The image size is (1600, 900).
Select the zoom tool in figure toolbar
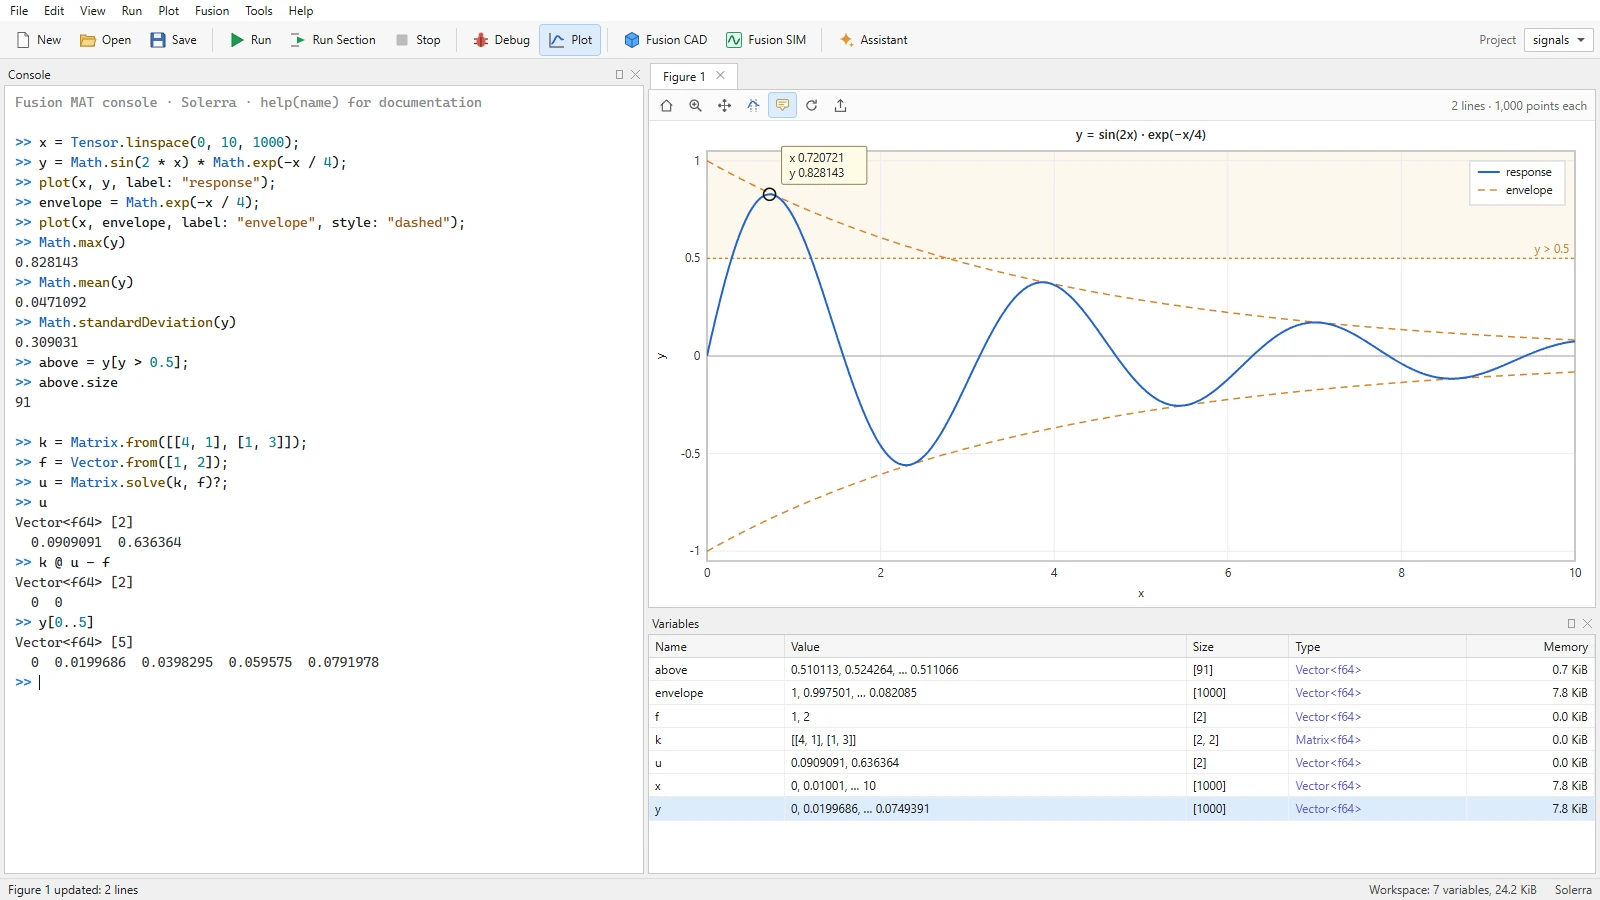point(695,105)
